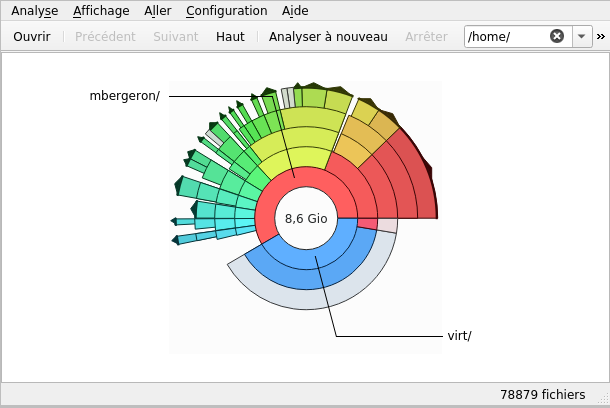Click the Suivant toolbar button
The image size is (610, 408).
click(x=175, y=36)
